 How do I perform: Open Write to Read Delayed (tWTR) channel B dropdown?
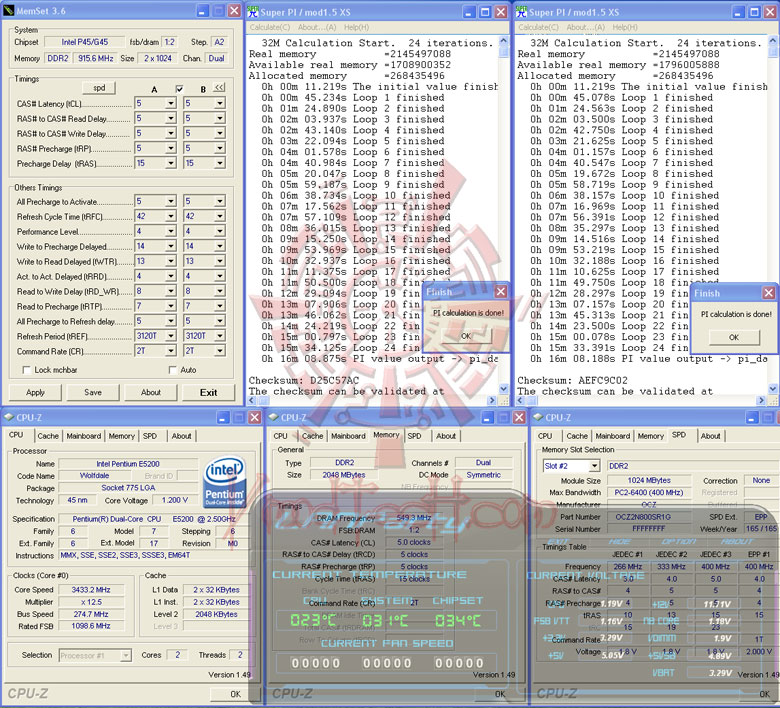[219, 261]
